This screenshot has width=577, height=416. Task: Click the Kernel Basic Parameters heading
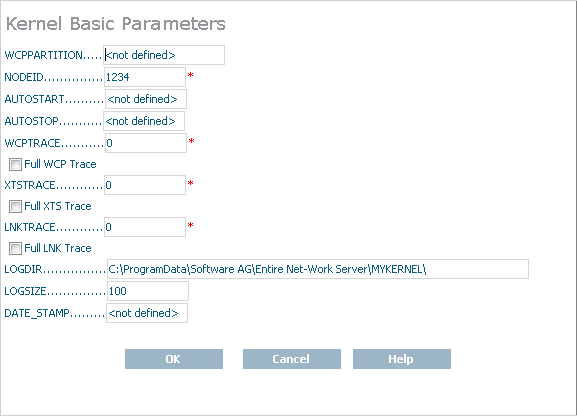pos(116,24)
